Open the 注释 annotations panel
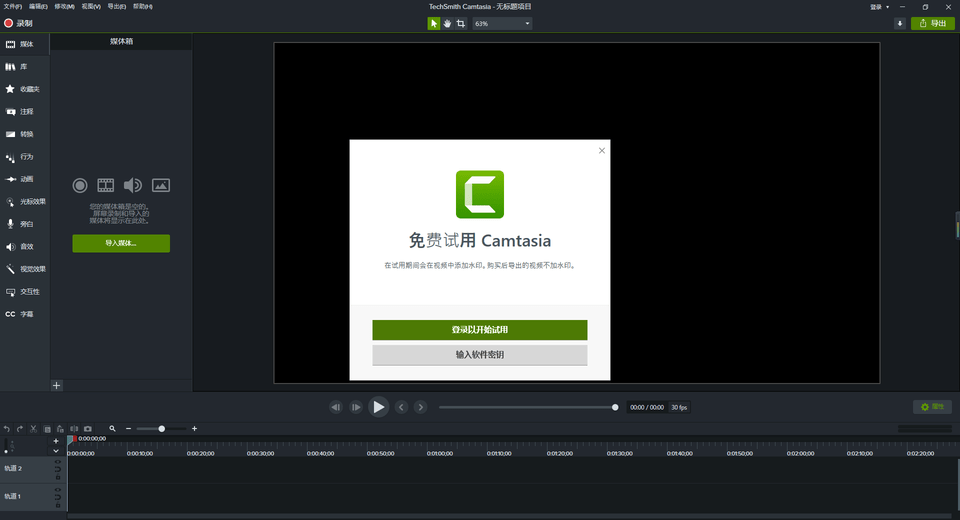The width and height of the screenshot is (960, 520). (25, 111)
